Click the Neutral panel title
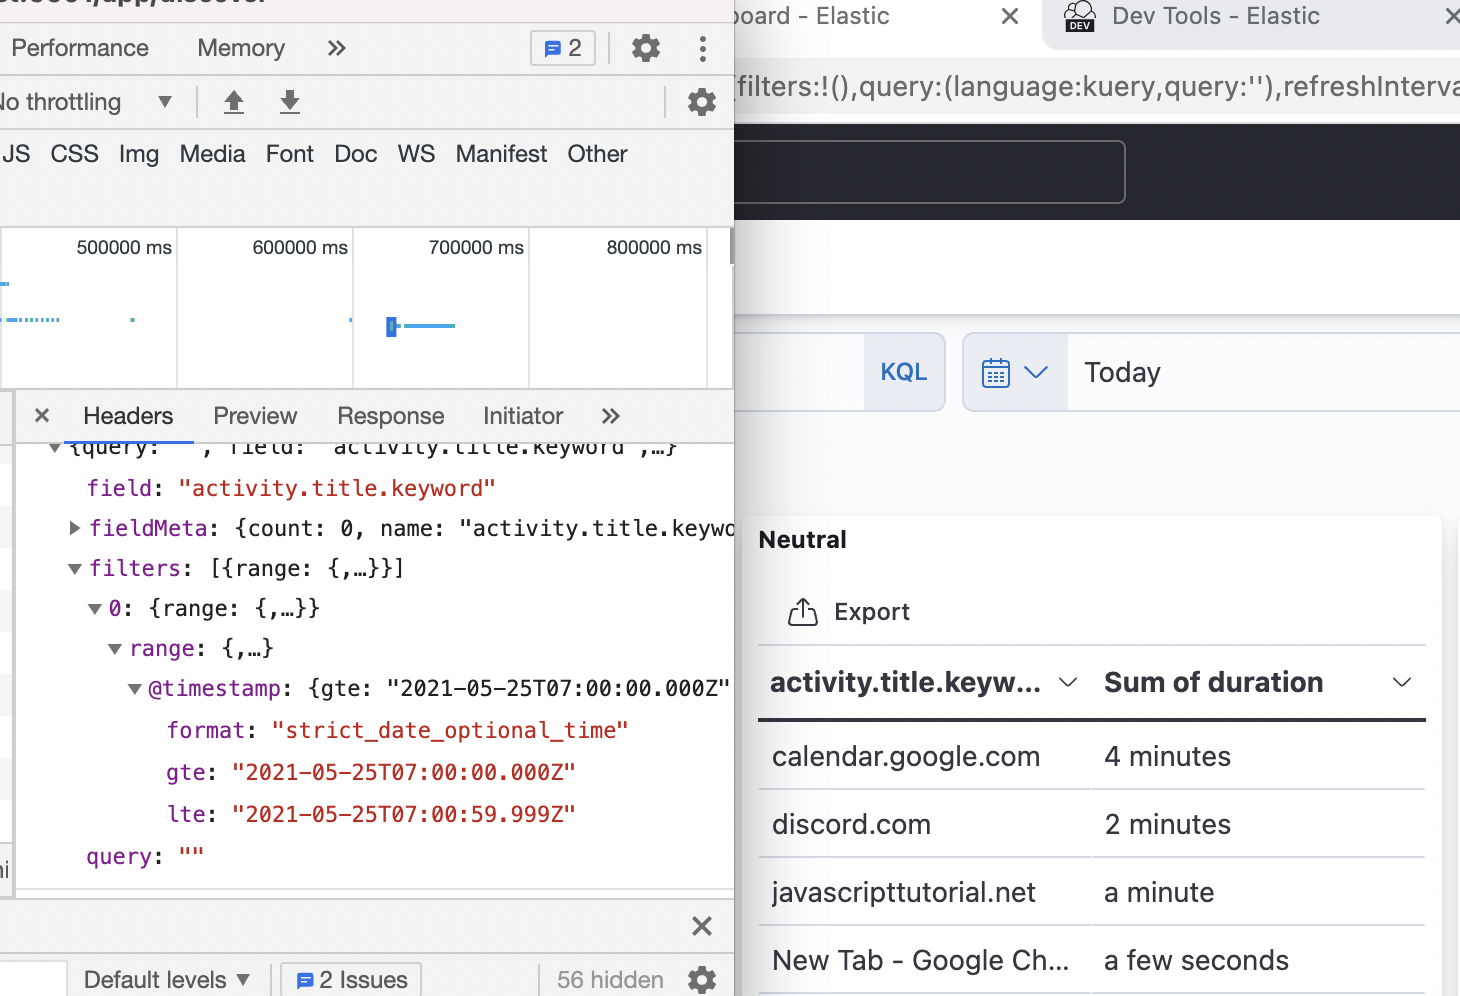The image size is (1460, 996). coord(802,540)
